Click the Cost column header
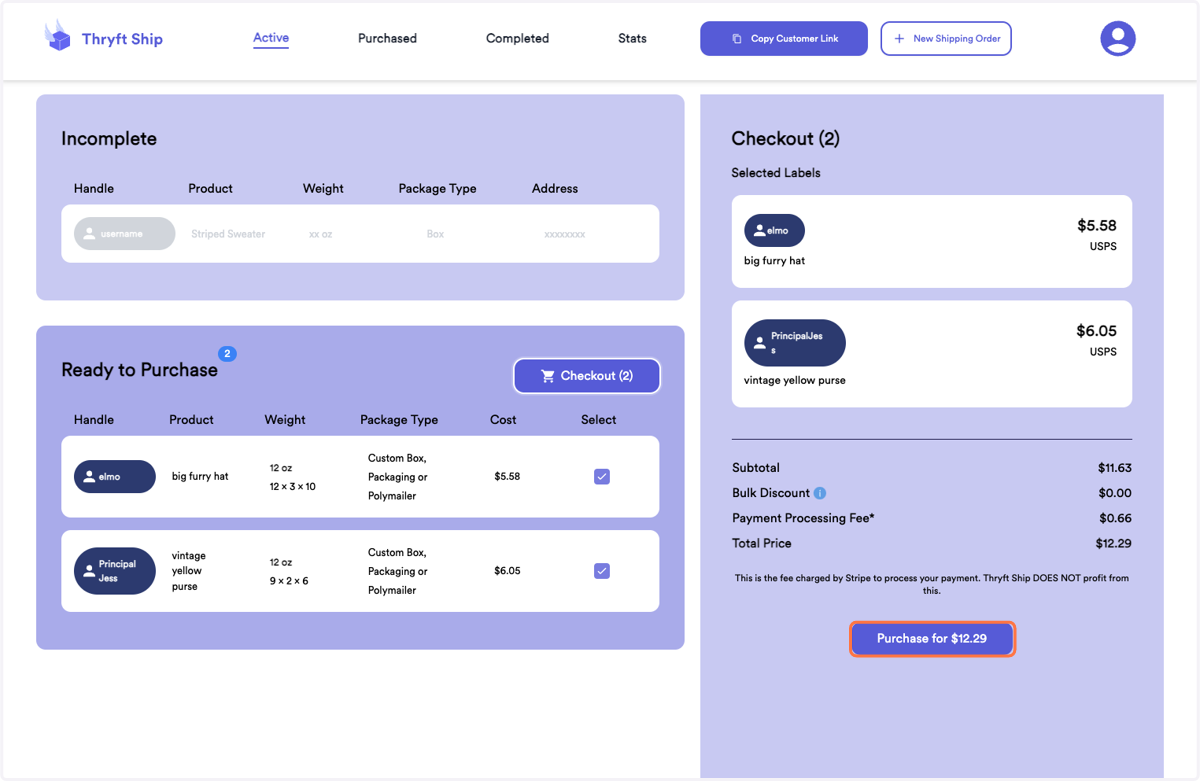The width and height of the screenshot is (1200, 781). (503, 420)
